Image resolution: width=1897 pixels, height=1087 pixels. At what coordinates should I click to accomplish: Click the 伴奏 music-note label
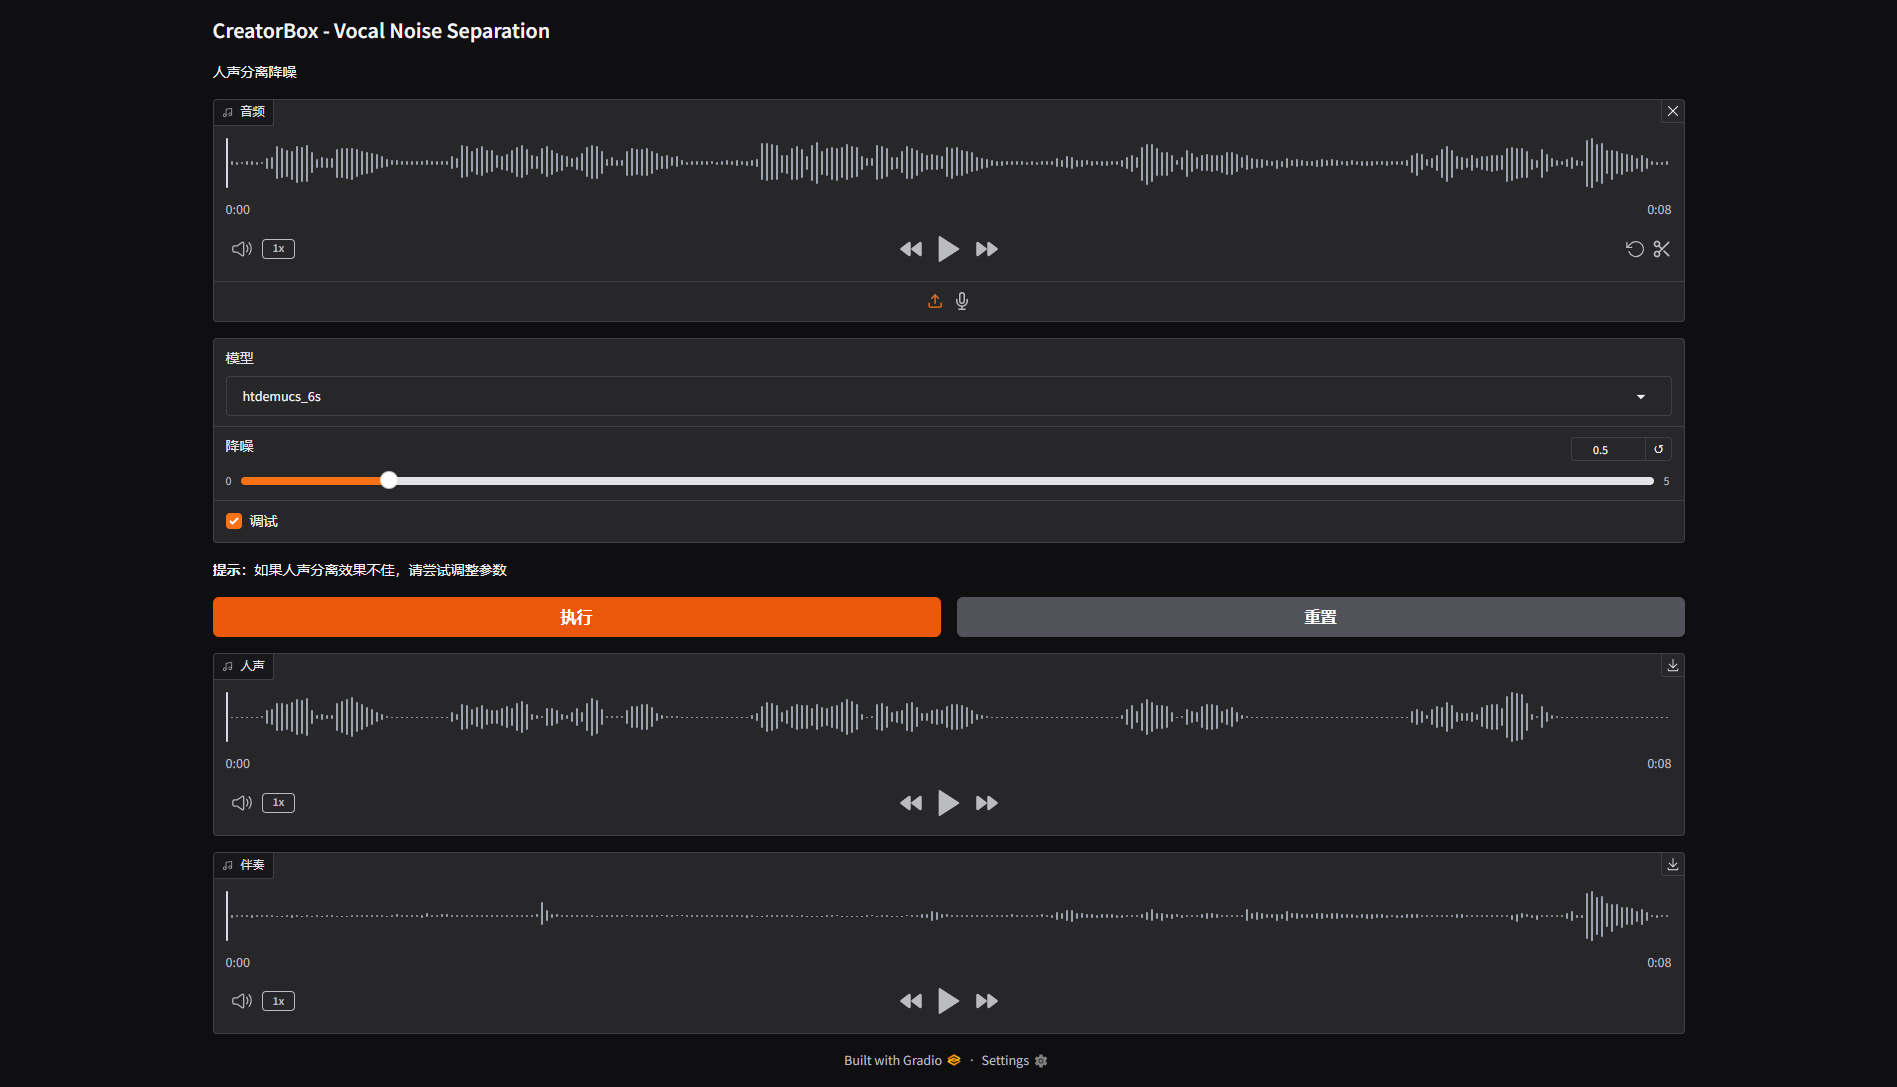point(244,865)
